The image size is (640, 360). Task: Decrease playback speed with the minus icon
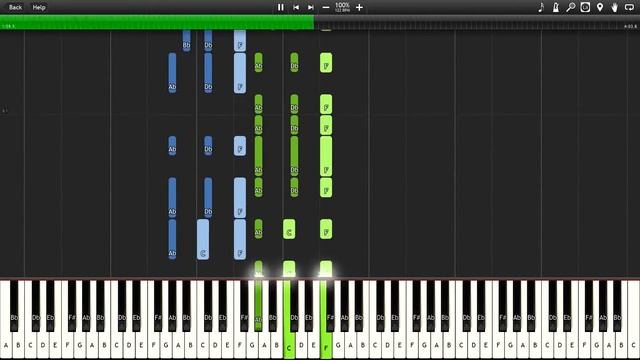coord(326,7)
